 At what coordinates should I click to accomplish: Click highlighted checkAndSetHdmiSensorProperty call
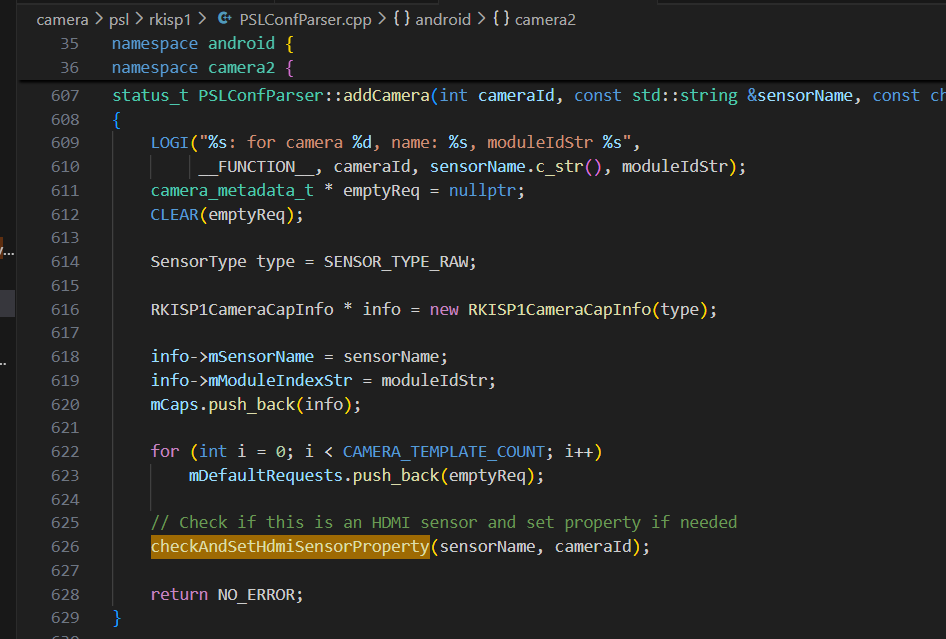[290, 547]
